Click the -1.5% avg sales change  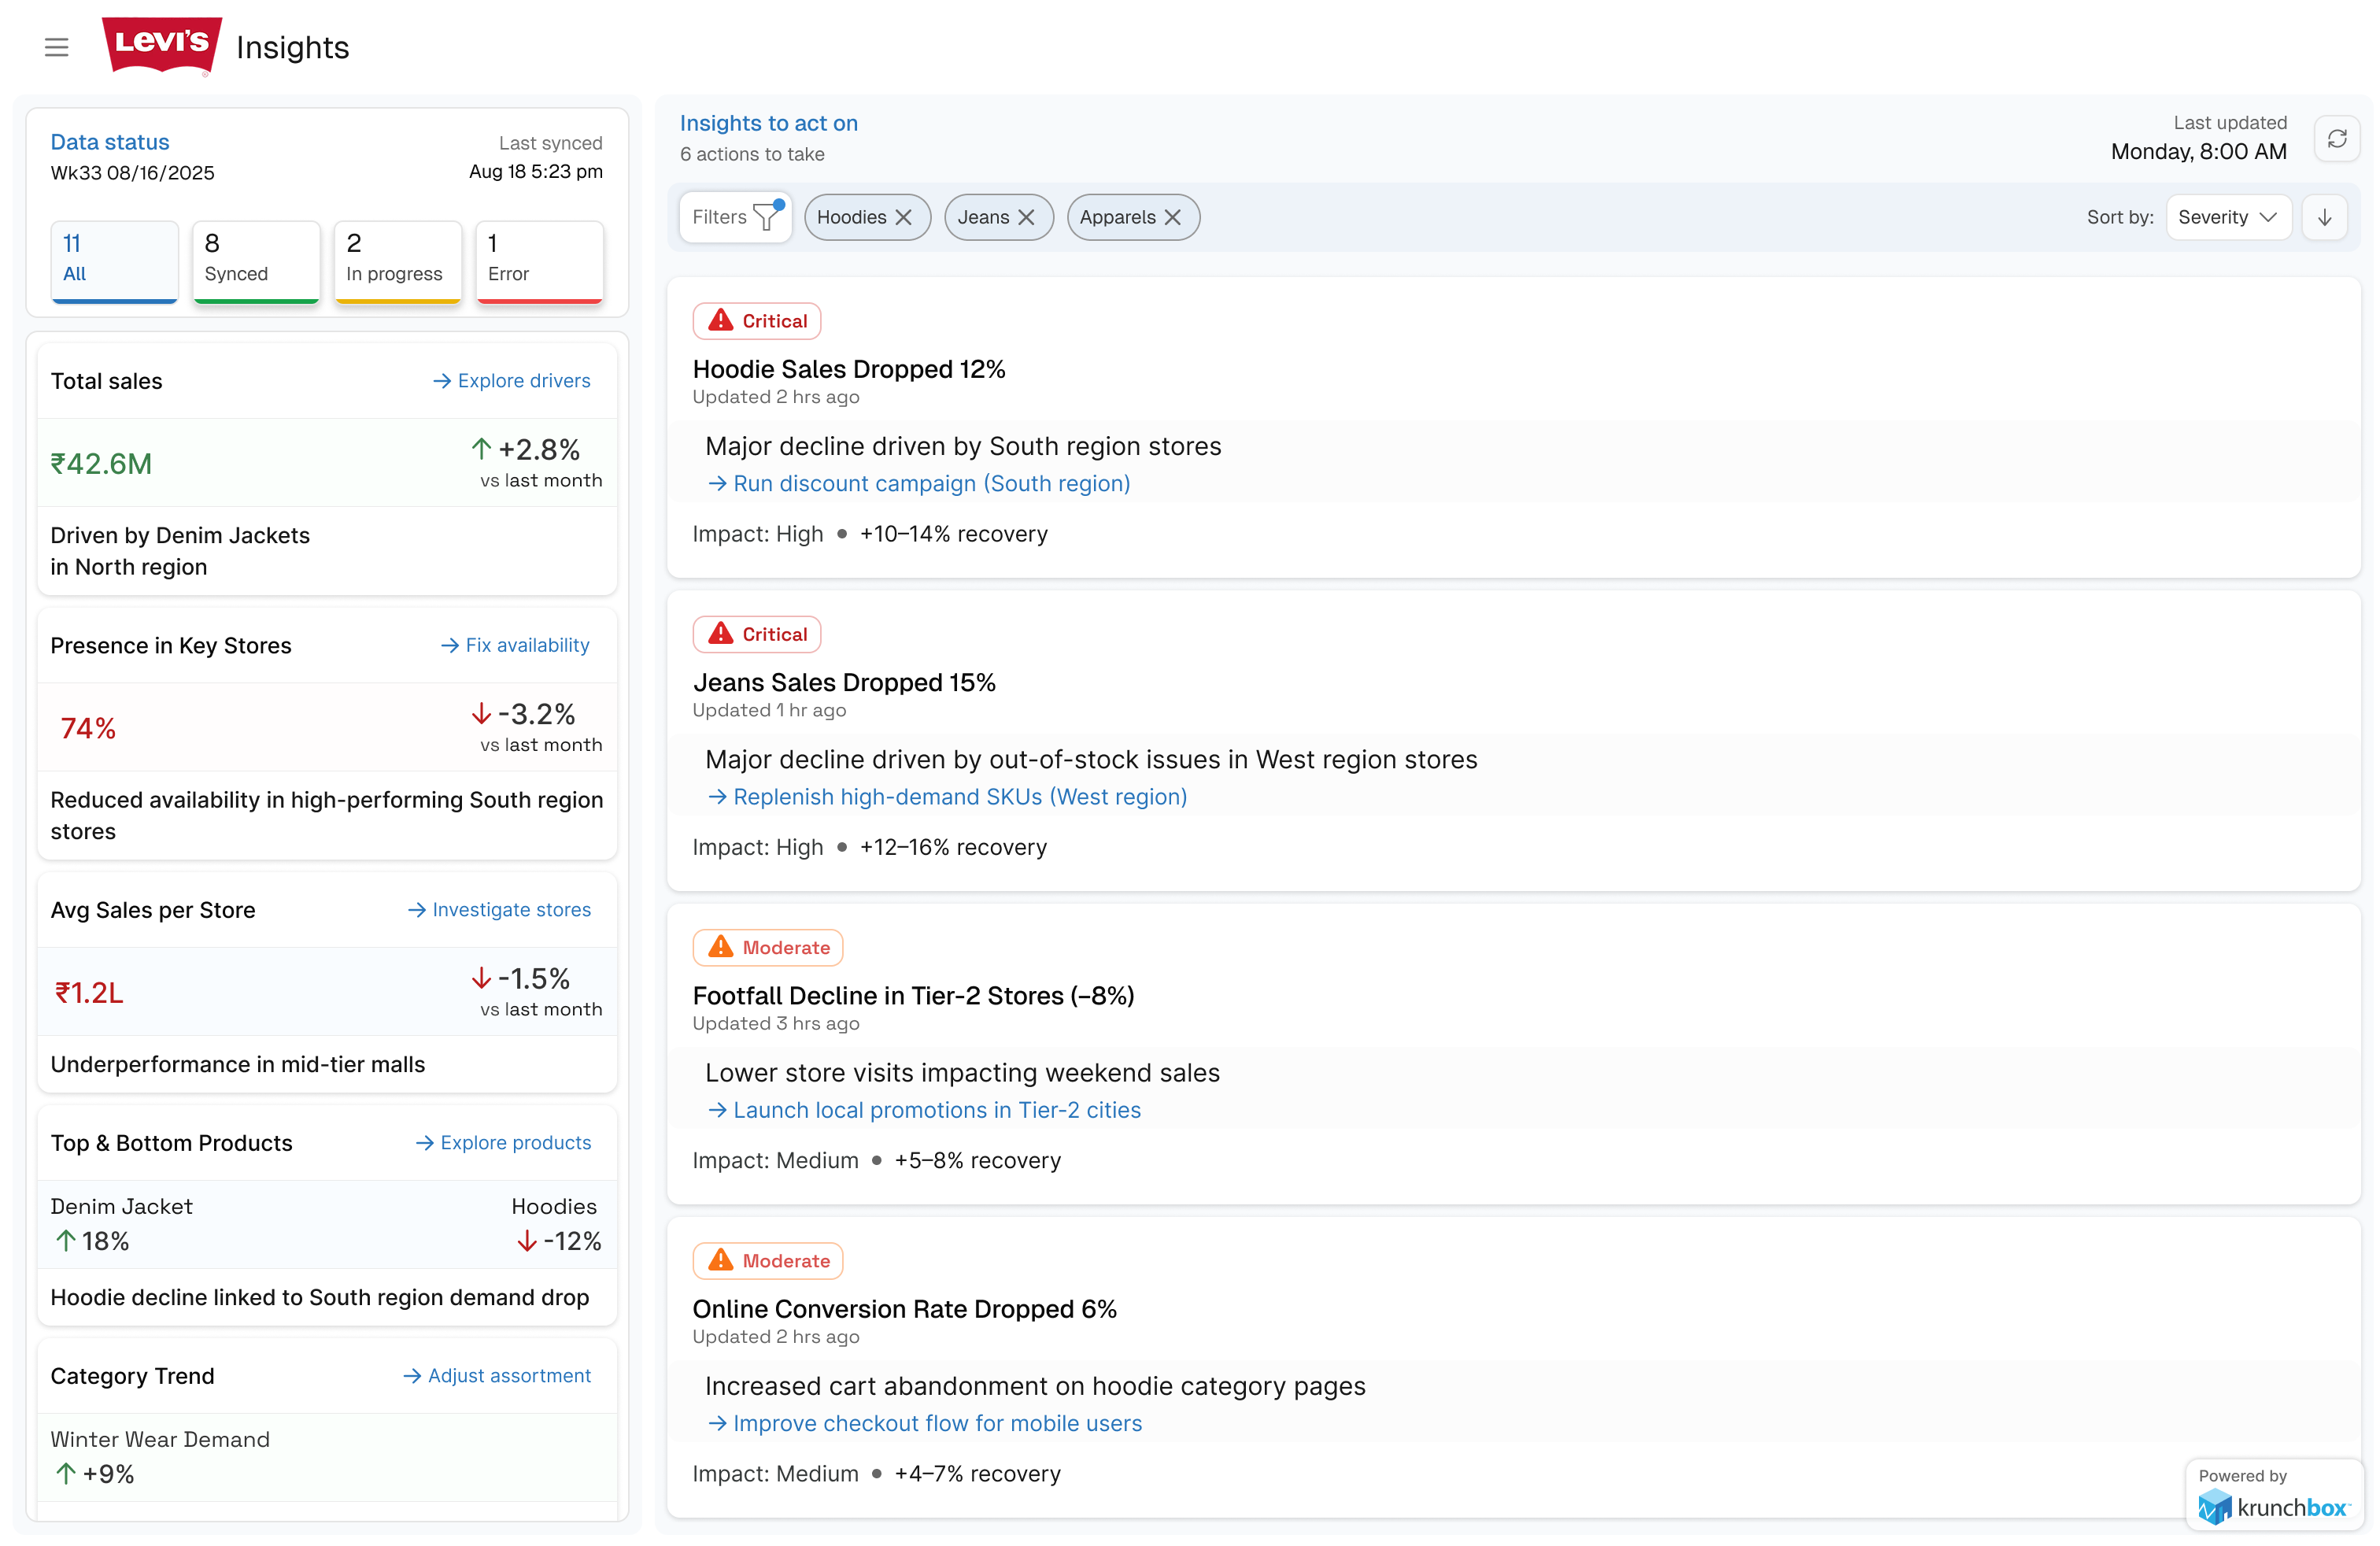[x=520, y=978]
